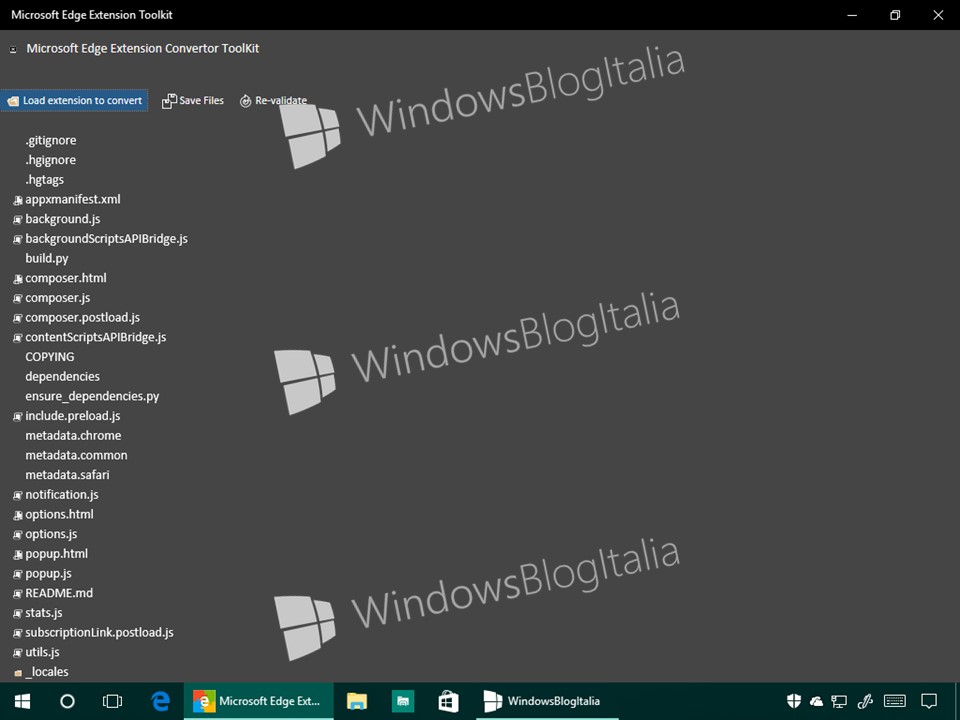Click the icon next to stats.js

[18, 613]
